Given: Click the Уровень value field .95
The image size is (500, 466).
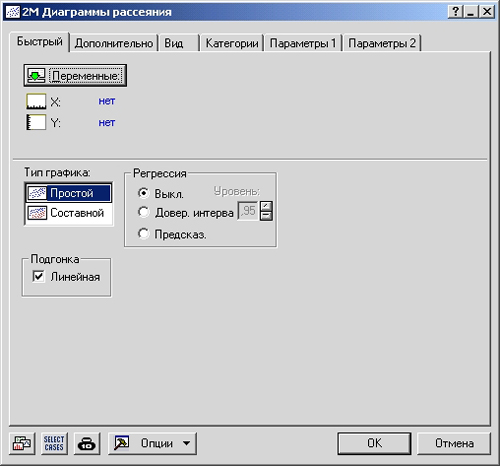Looking at the screenshot, I should pos(248,211).
